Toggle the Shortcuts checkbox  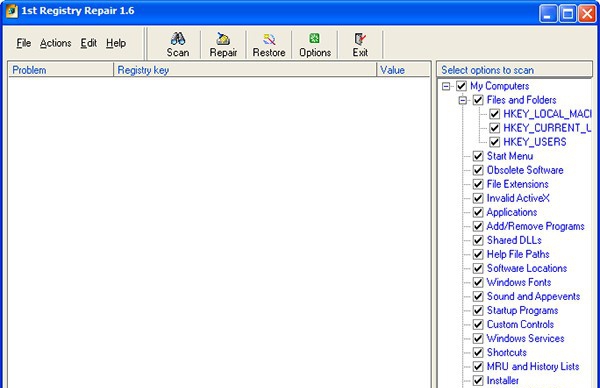[x=478, y=353]
